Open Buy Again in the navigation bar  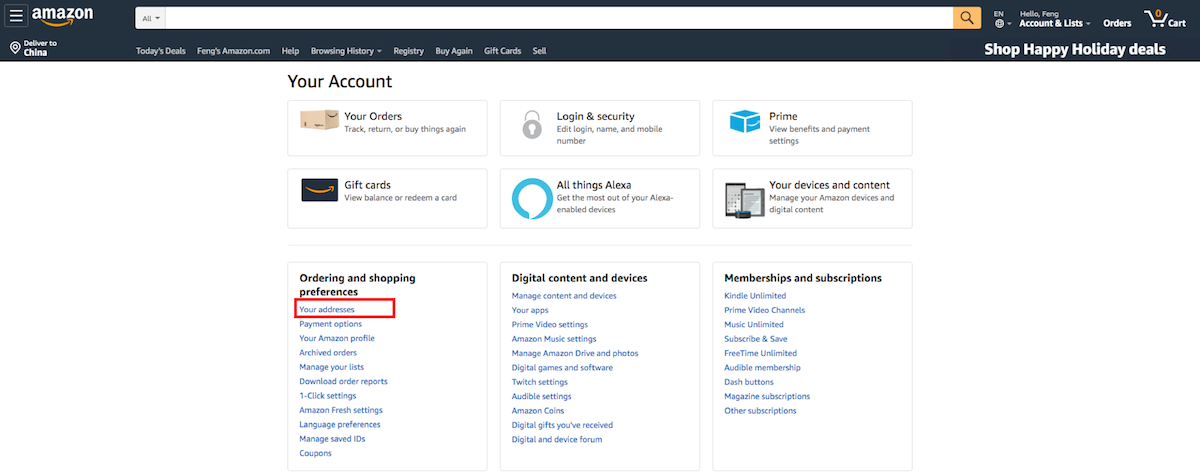coord(454,51)
